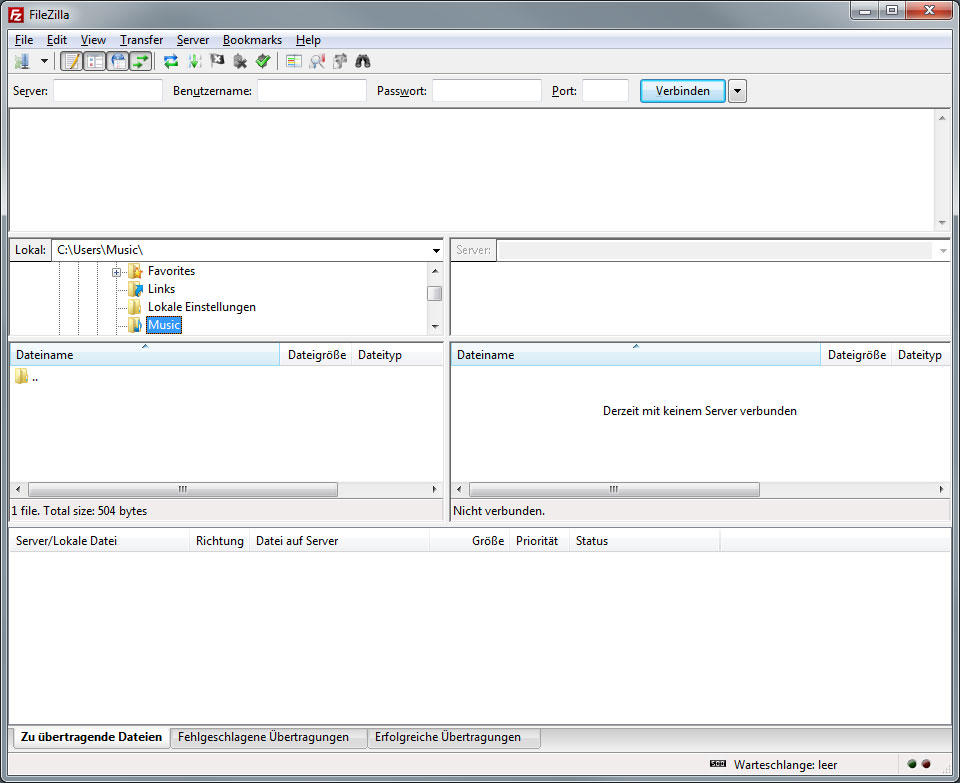The image size is (960, 783).
Task: Click the Richtung queue column header
Action: (x=220, y=541)
